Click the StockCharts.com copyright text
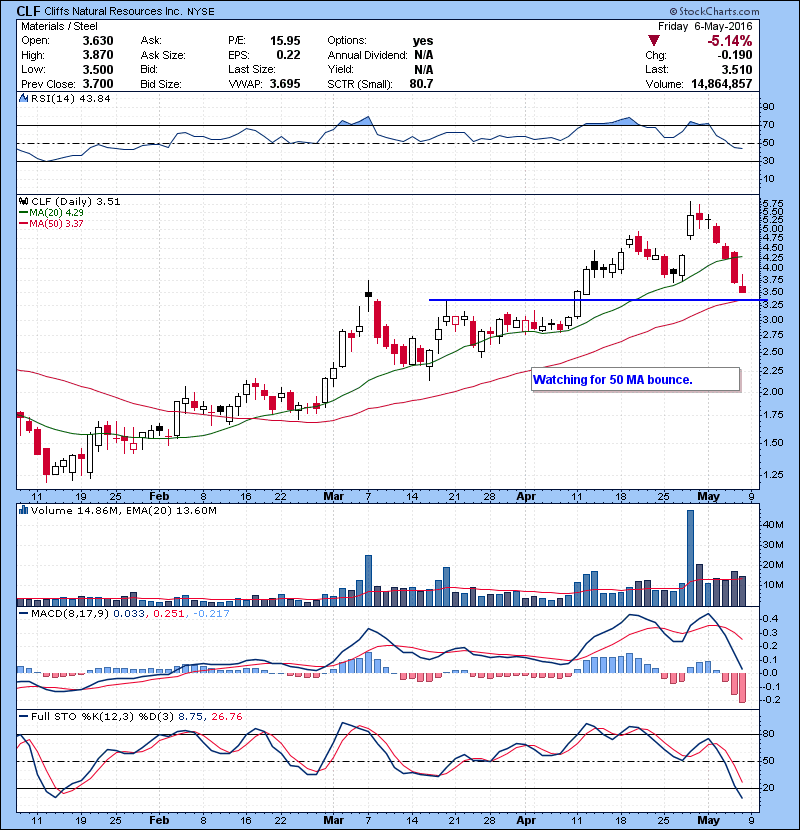 [x=714, y=11]
